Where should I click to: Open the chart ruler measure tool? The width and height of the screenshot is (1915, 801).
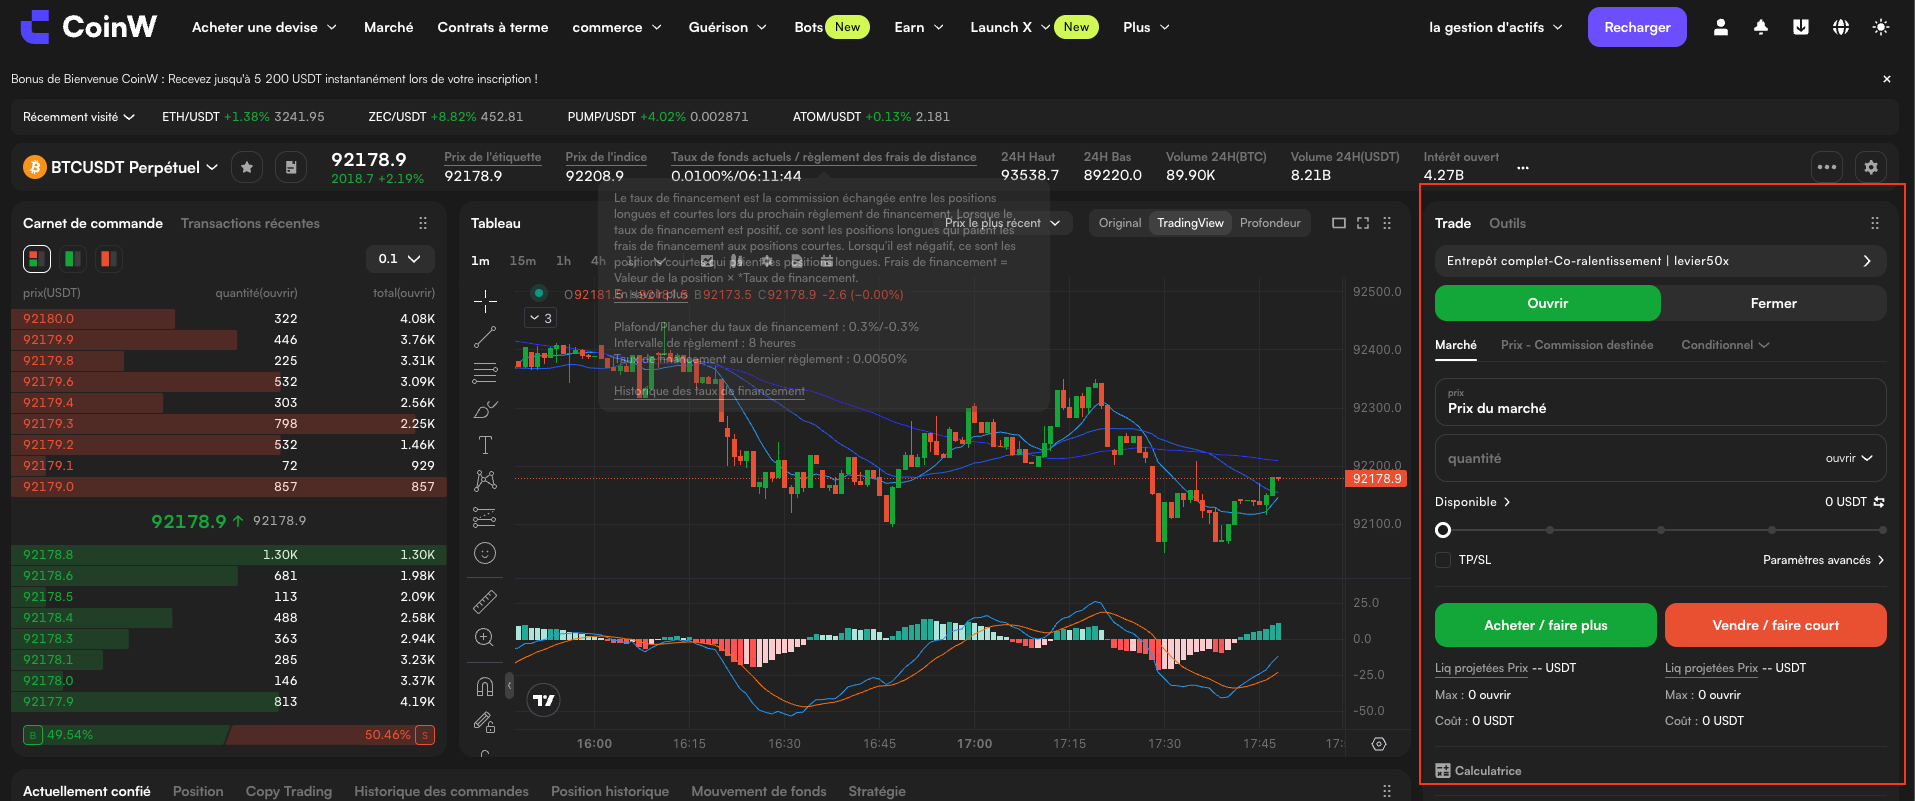click(485, 601)
